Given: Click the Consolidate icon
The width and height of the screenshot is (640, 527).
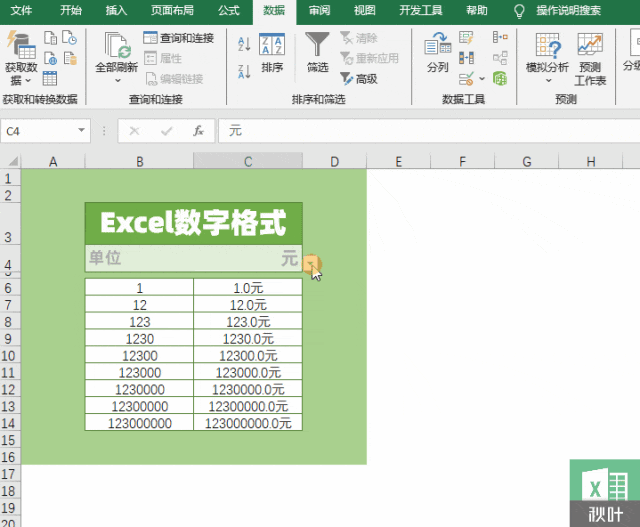Looking at the screenshot, I should pos(500,38).
